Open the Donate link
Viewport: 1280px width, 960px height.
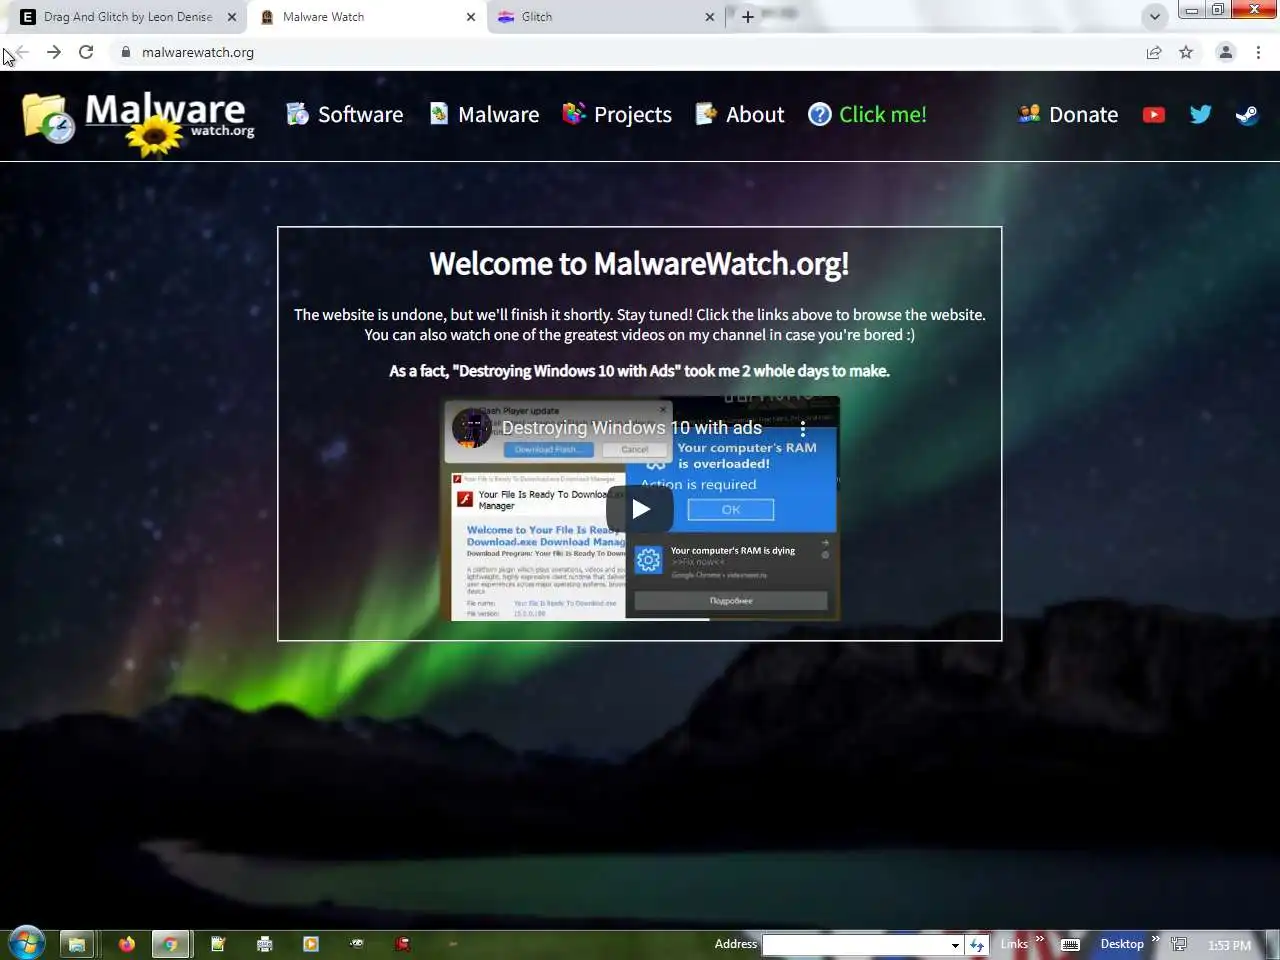coord(1068,114)
